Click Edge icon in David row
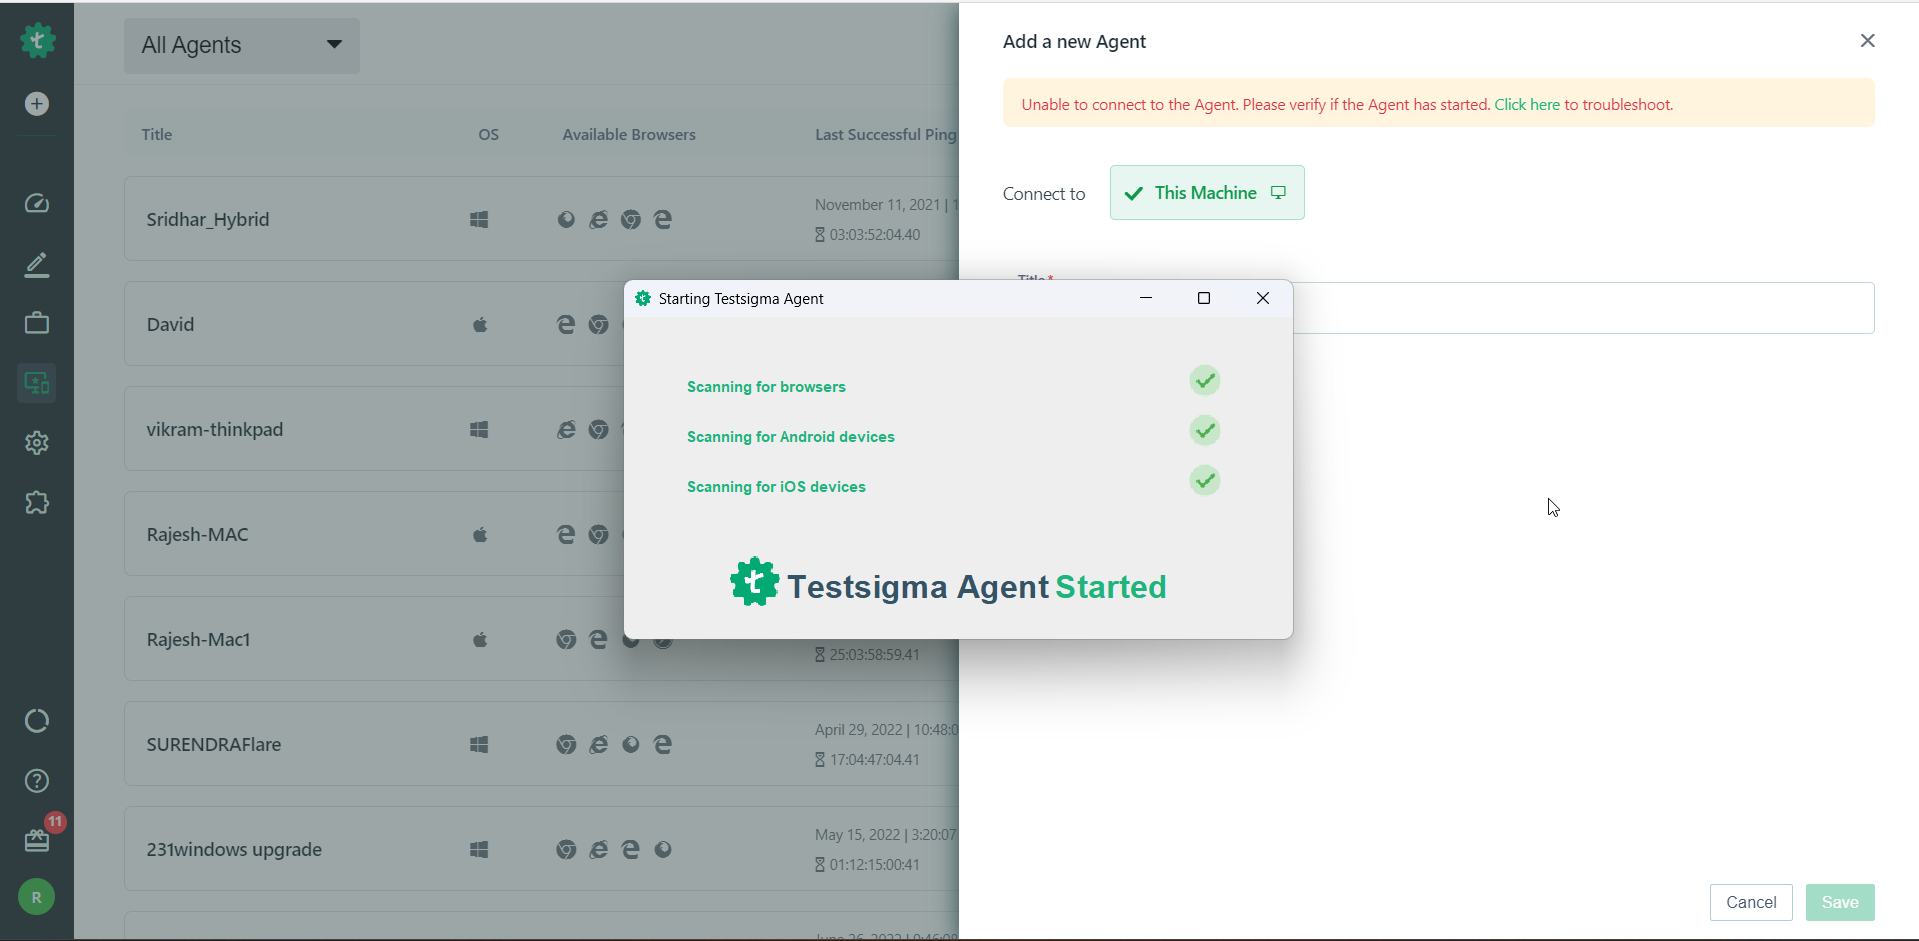Screen dimensions: 1919x941 click(x=566, y=325)
